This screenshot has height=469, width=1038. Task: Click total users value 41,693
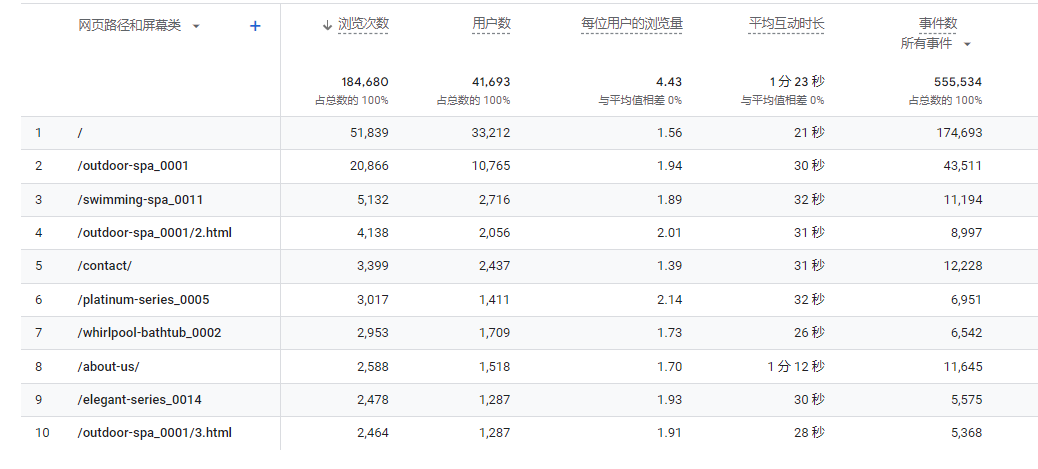pos(490,82)
